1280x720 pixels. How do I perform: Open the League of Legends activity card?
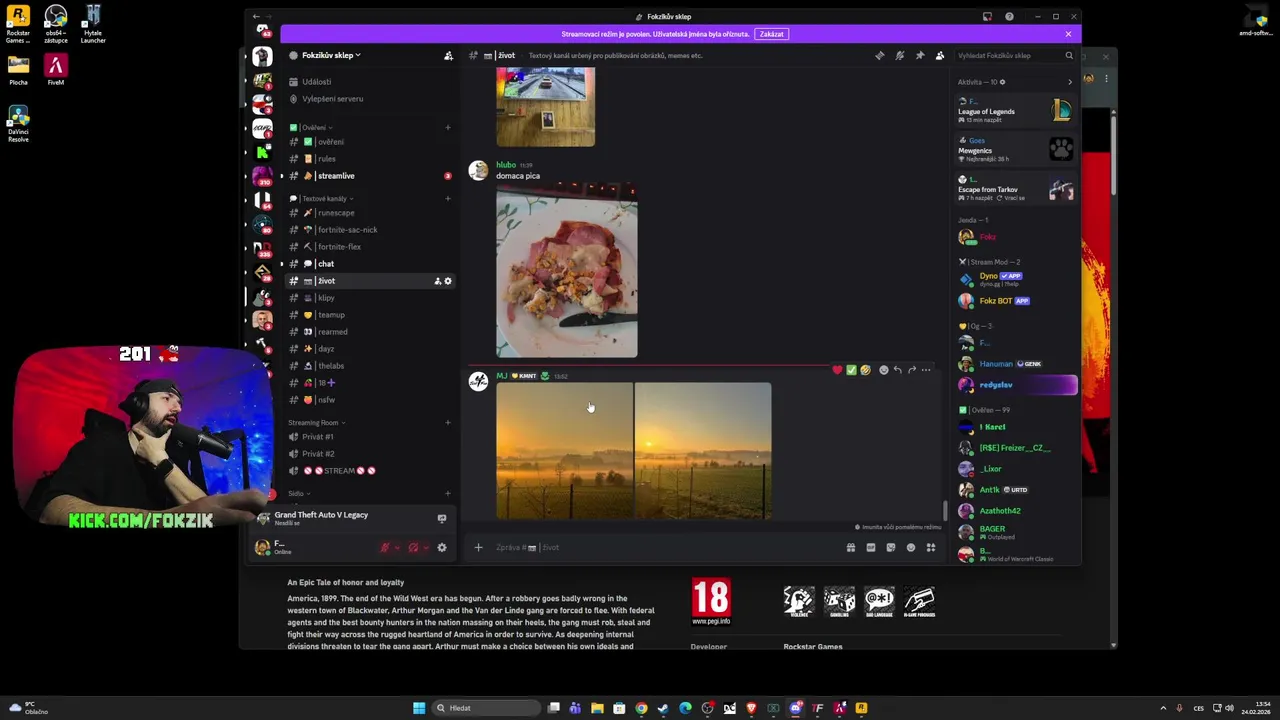[1015, 110]
